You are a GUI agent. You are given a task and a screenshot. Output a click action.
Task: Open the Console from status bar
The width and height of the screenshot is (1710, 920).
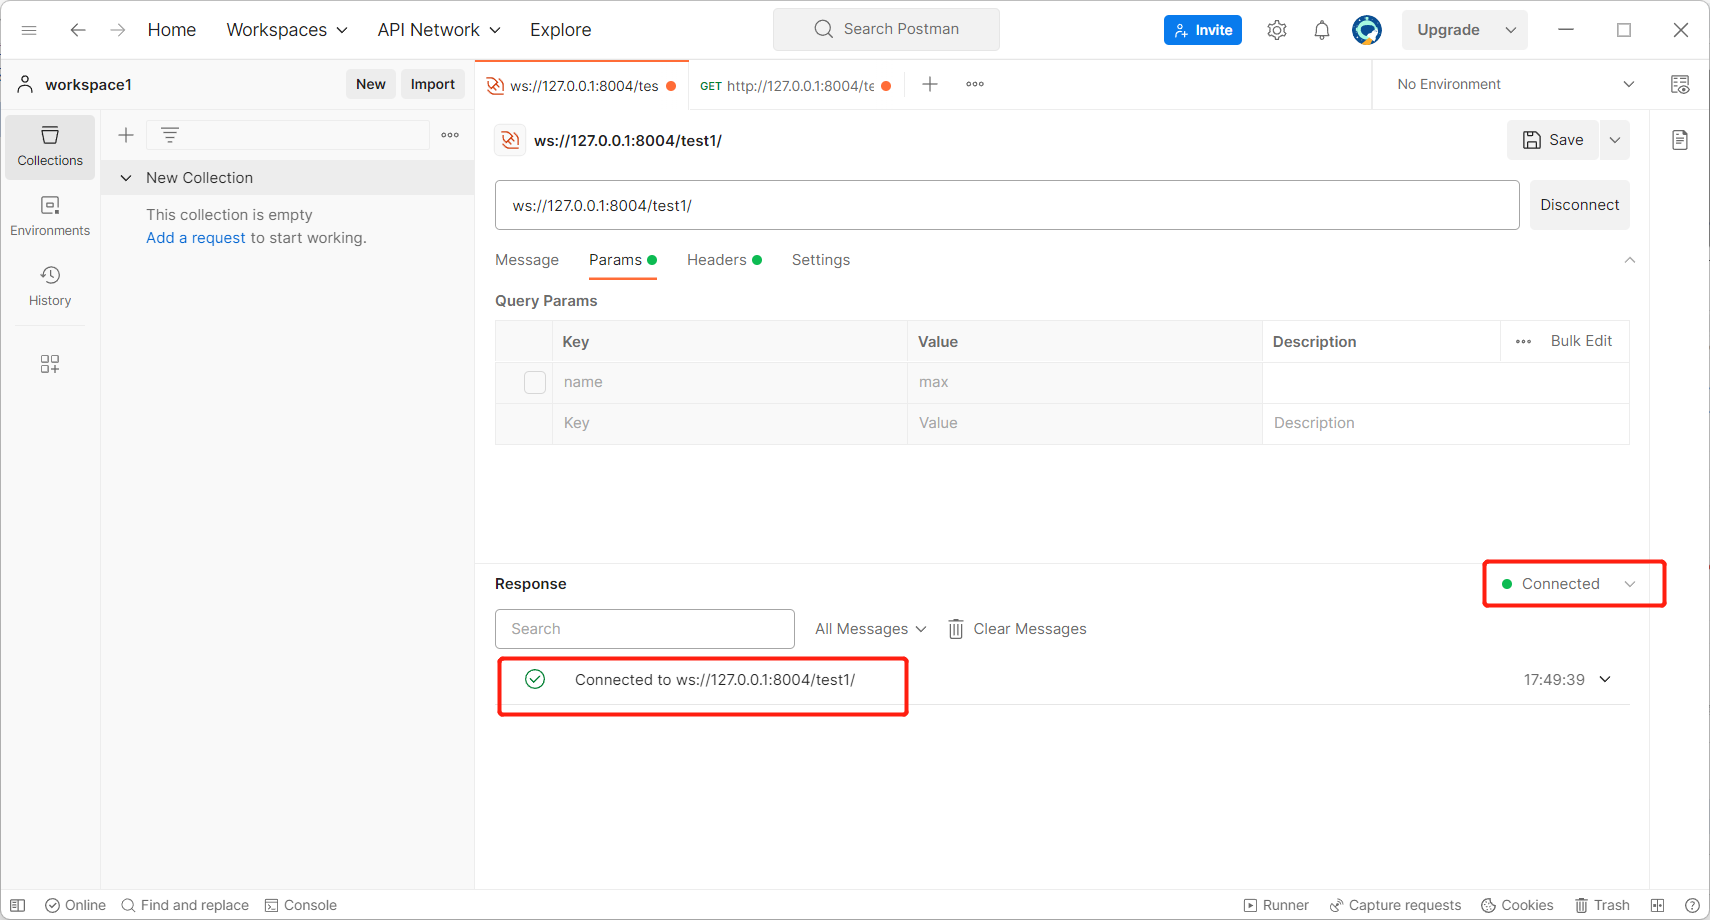tap(301, 905)
